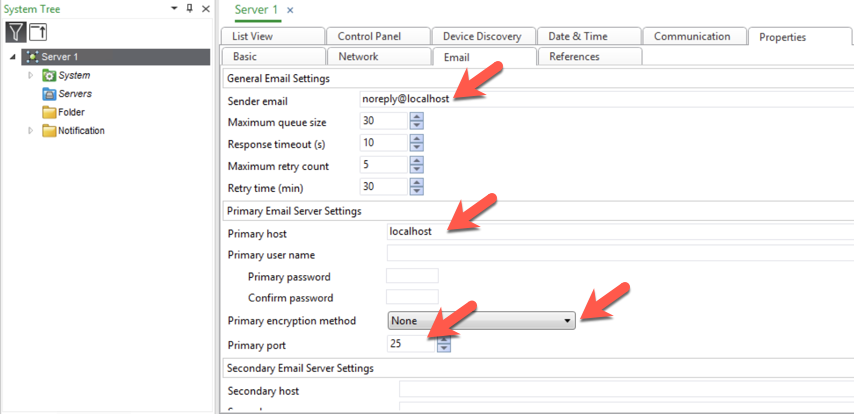
Task: Pin the System Tree panel
Action: point(190,9)
